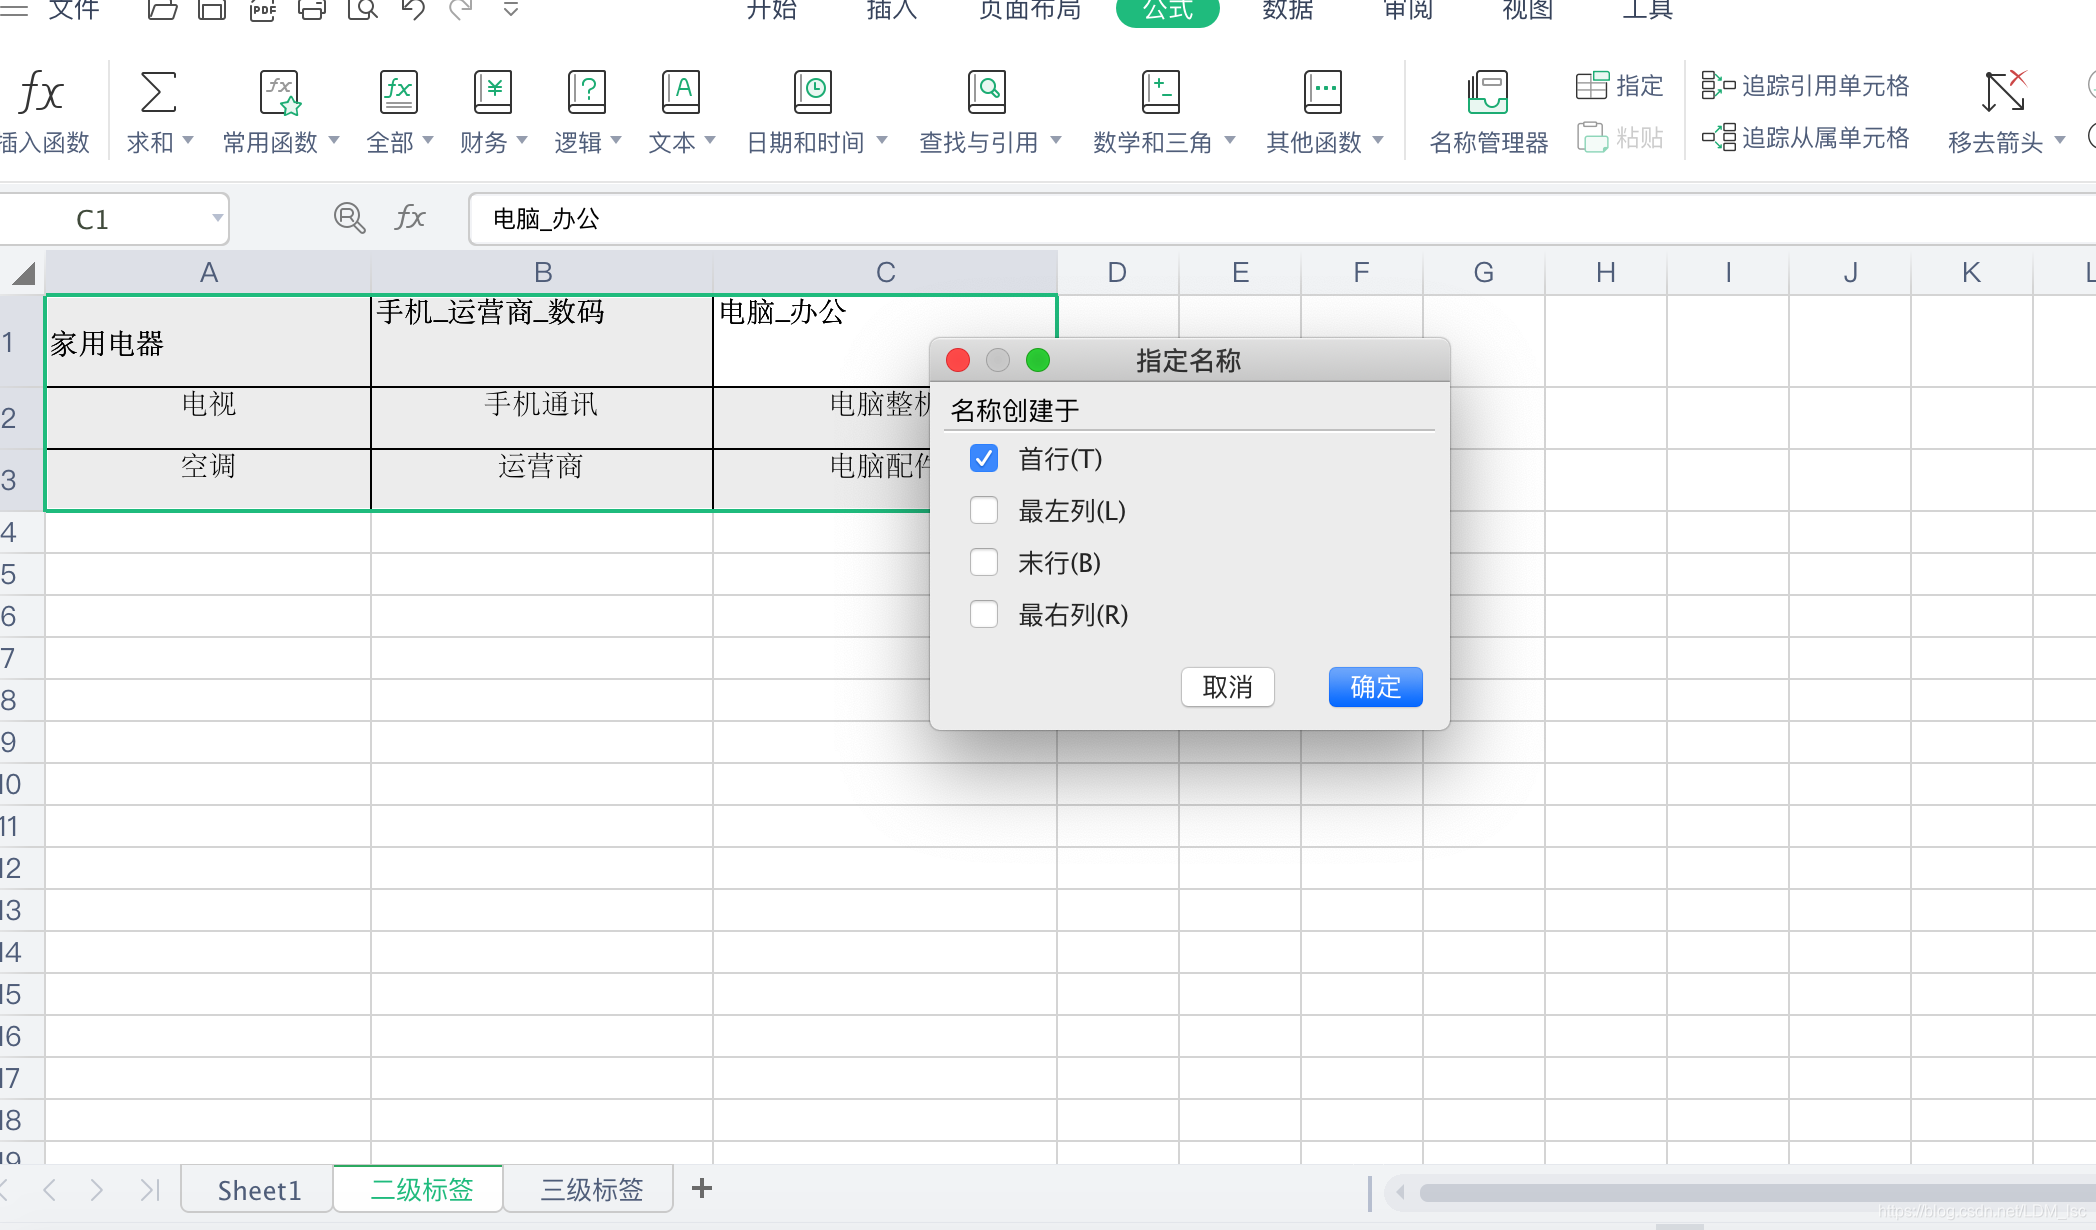2096x1230 pixels.
Task: Open the Math and Trig functions icon
Action: click(1161, 92)
